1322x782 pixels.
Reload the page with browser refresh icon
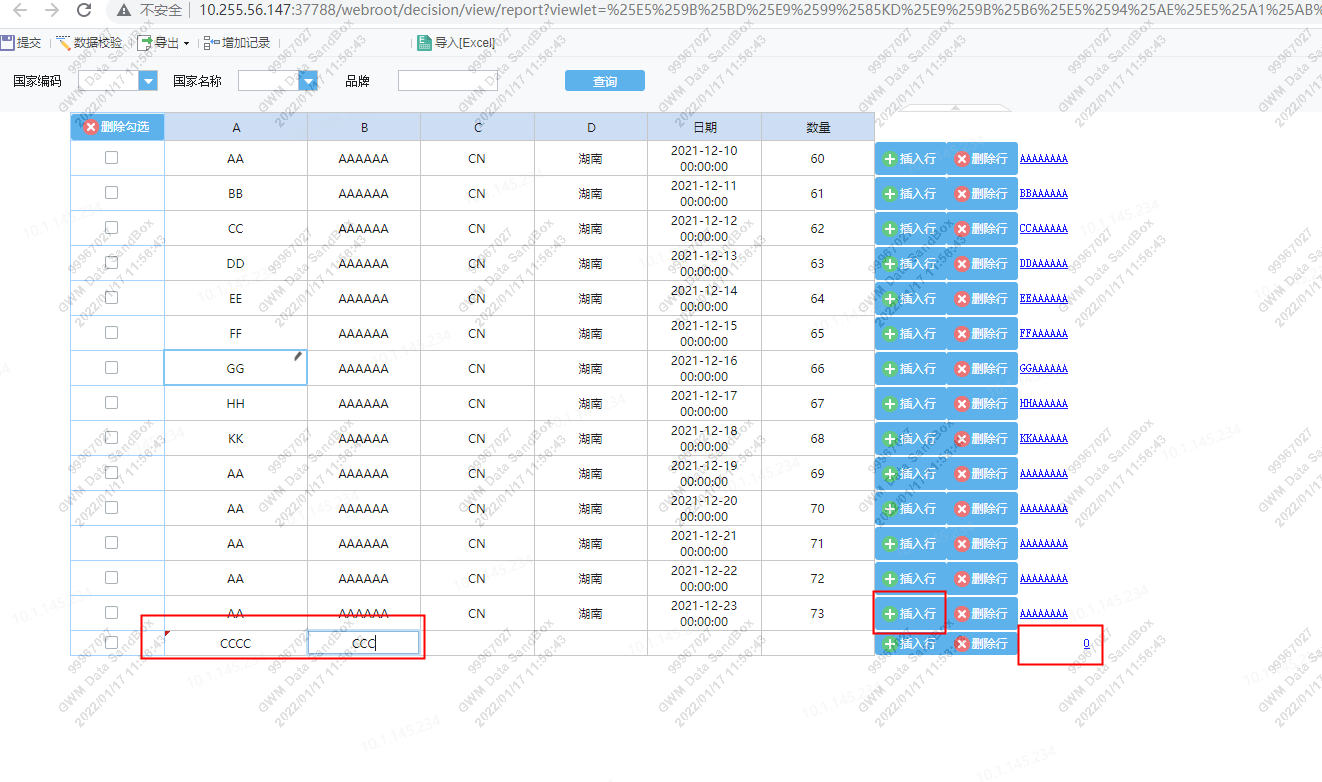coord(85,10)
